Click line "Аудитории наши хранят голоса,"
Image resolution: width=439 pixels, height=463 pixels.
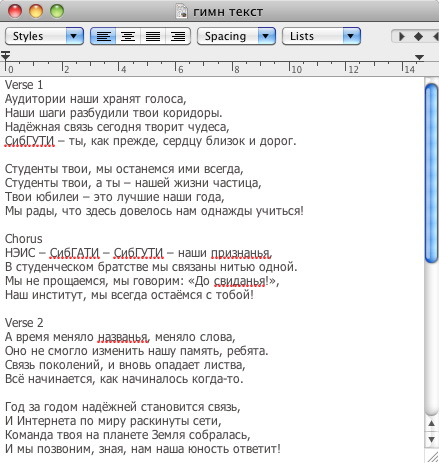tap(96, 99)
